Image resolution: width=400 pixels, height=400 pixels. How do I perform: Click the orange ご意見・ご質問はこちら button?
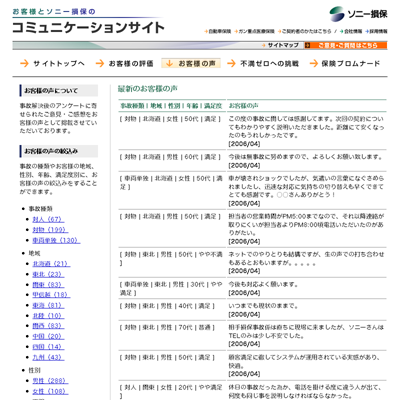click(x=346, y=45)
